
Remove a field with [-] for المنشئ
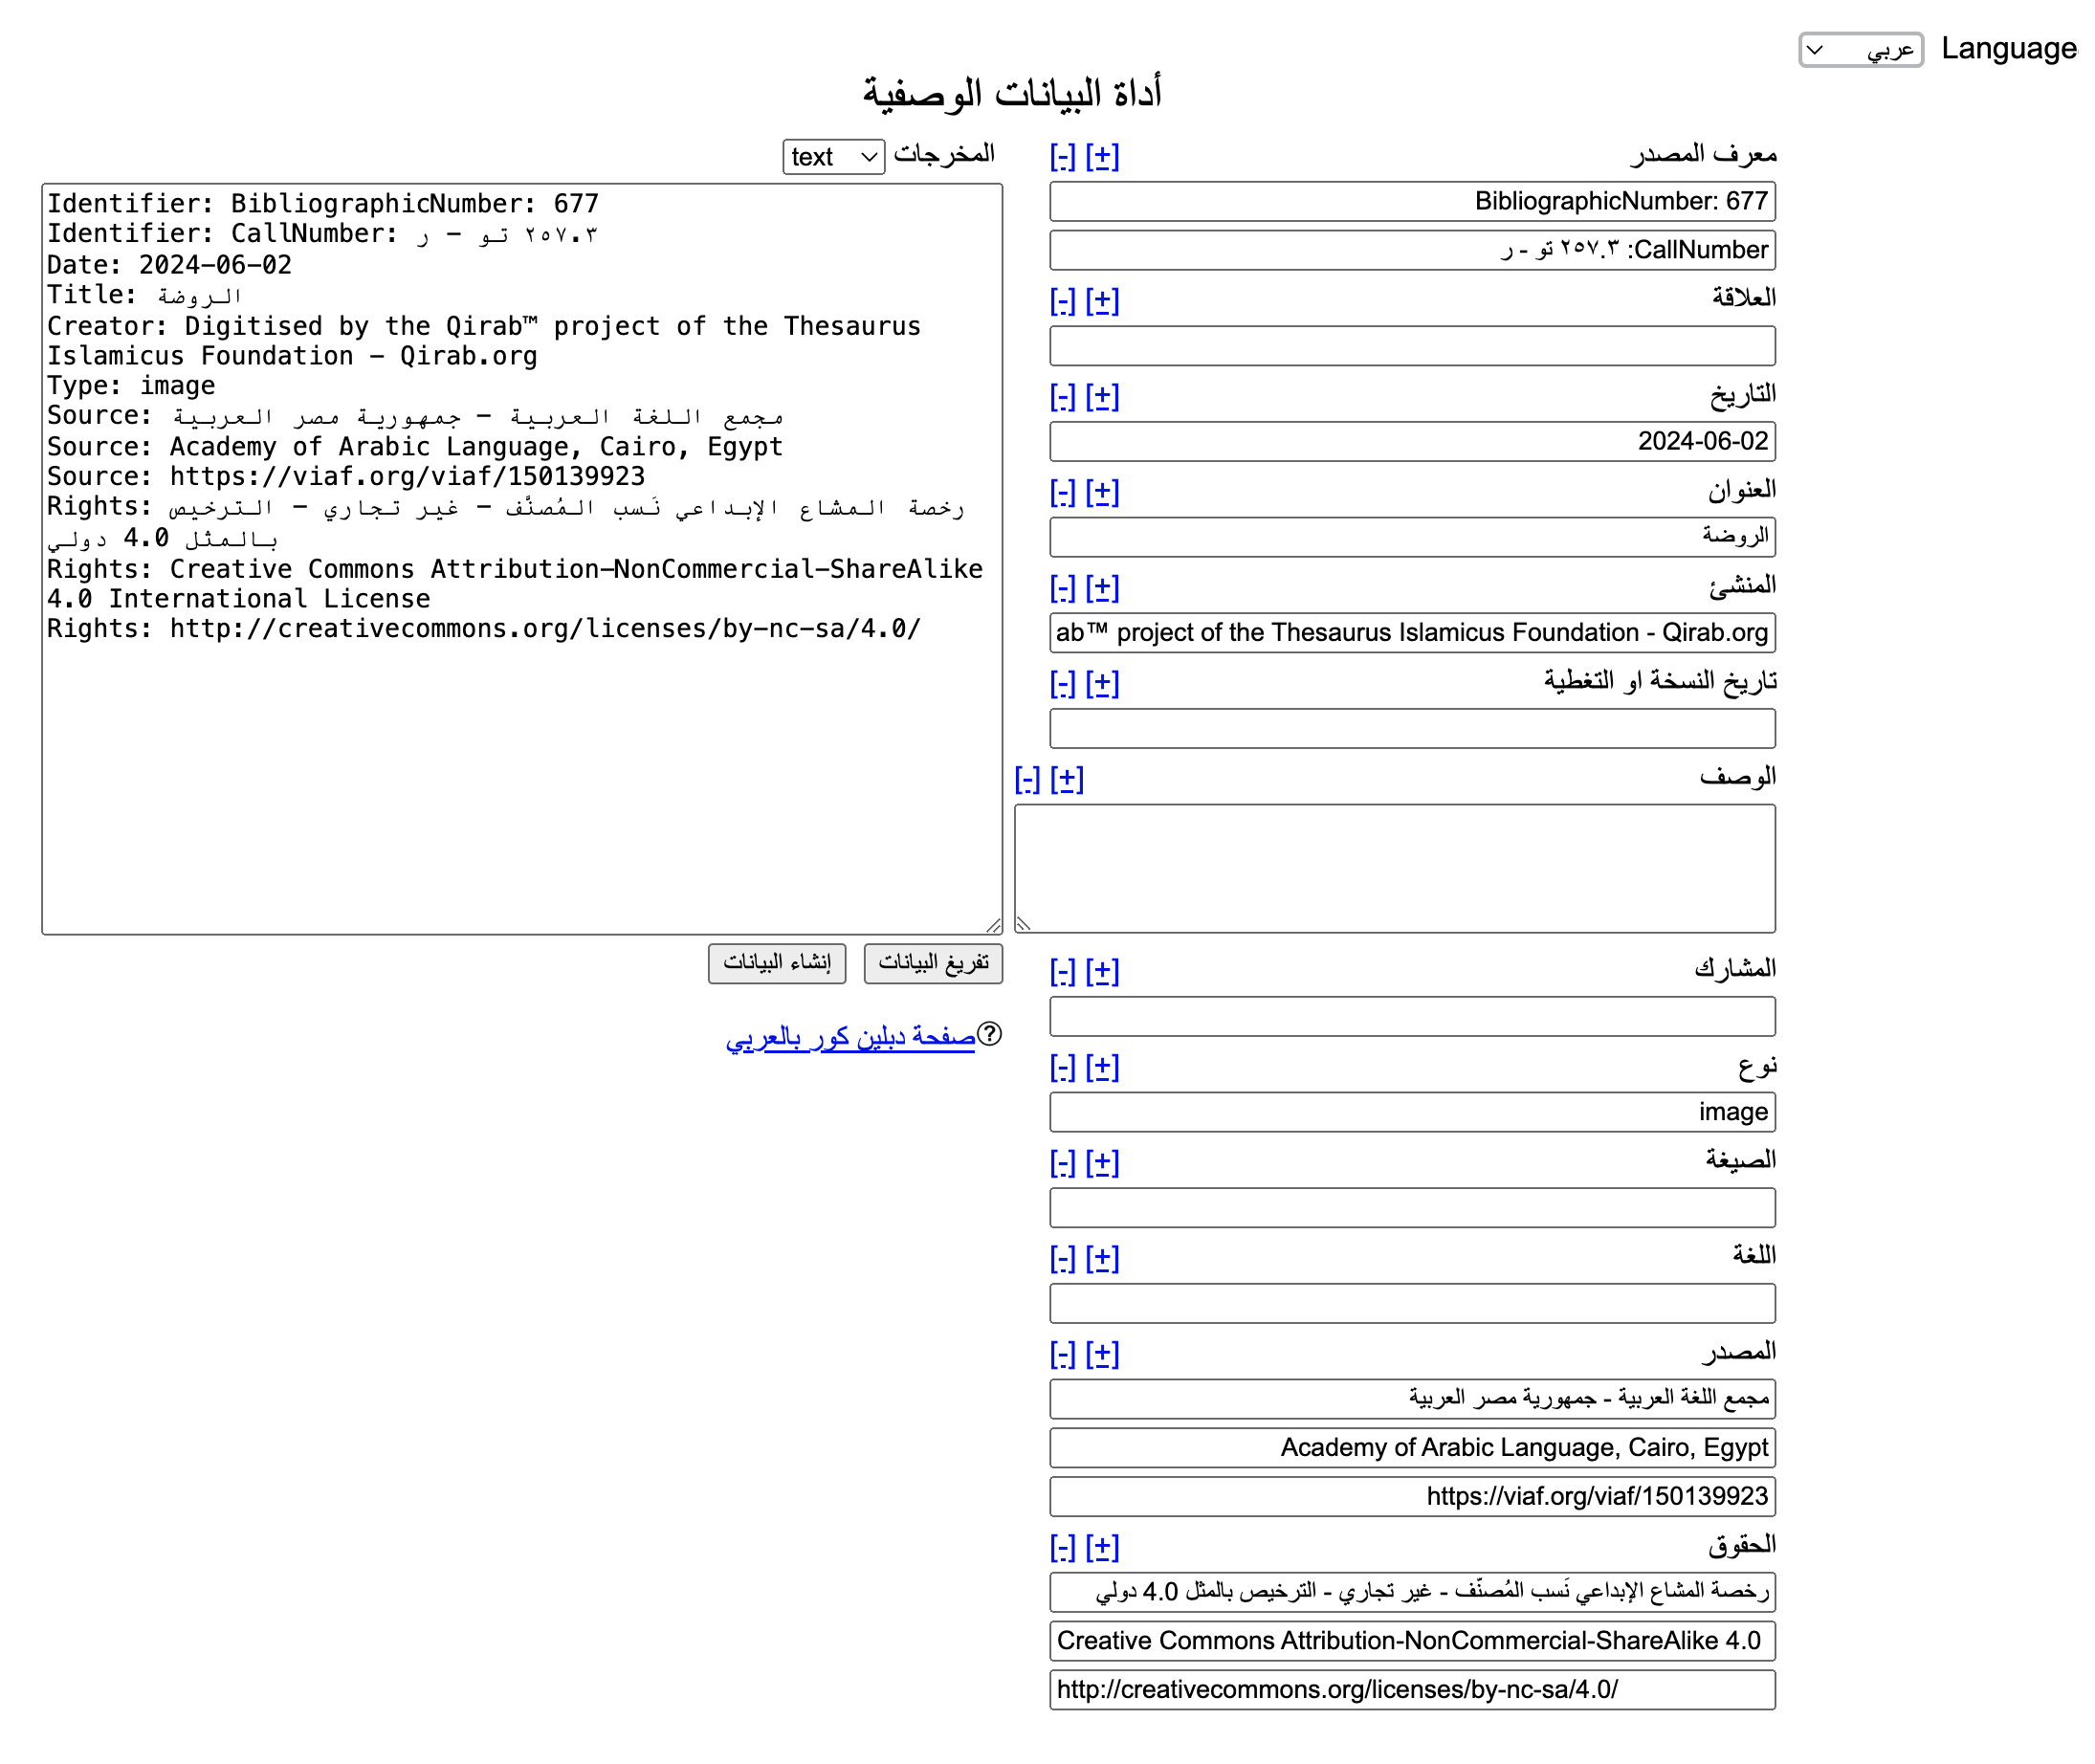click(x=1062, y=588)
